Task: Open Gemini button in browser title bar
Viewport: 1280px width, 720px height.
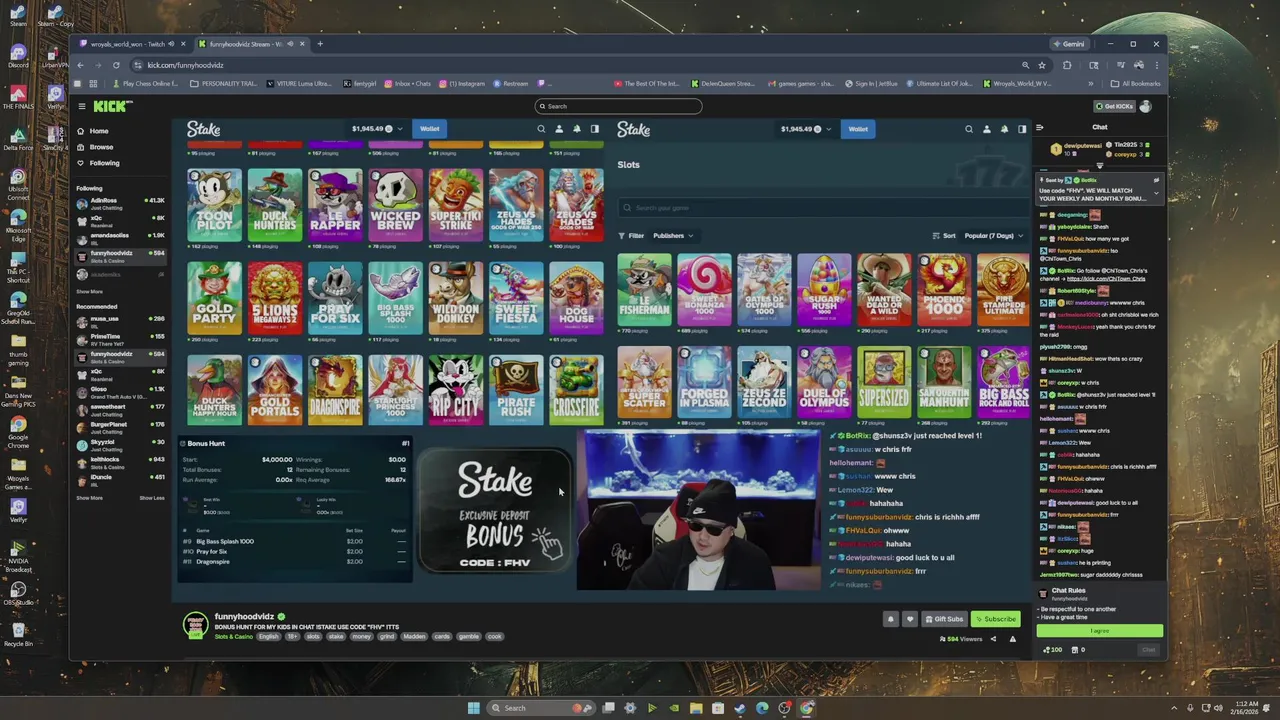Action: [1069, 44]
